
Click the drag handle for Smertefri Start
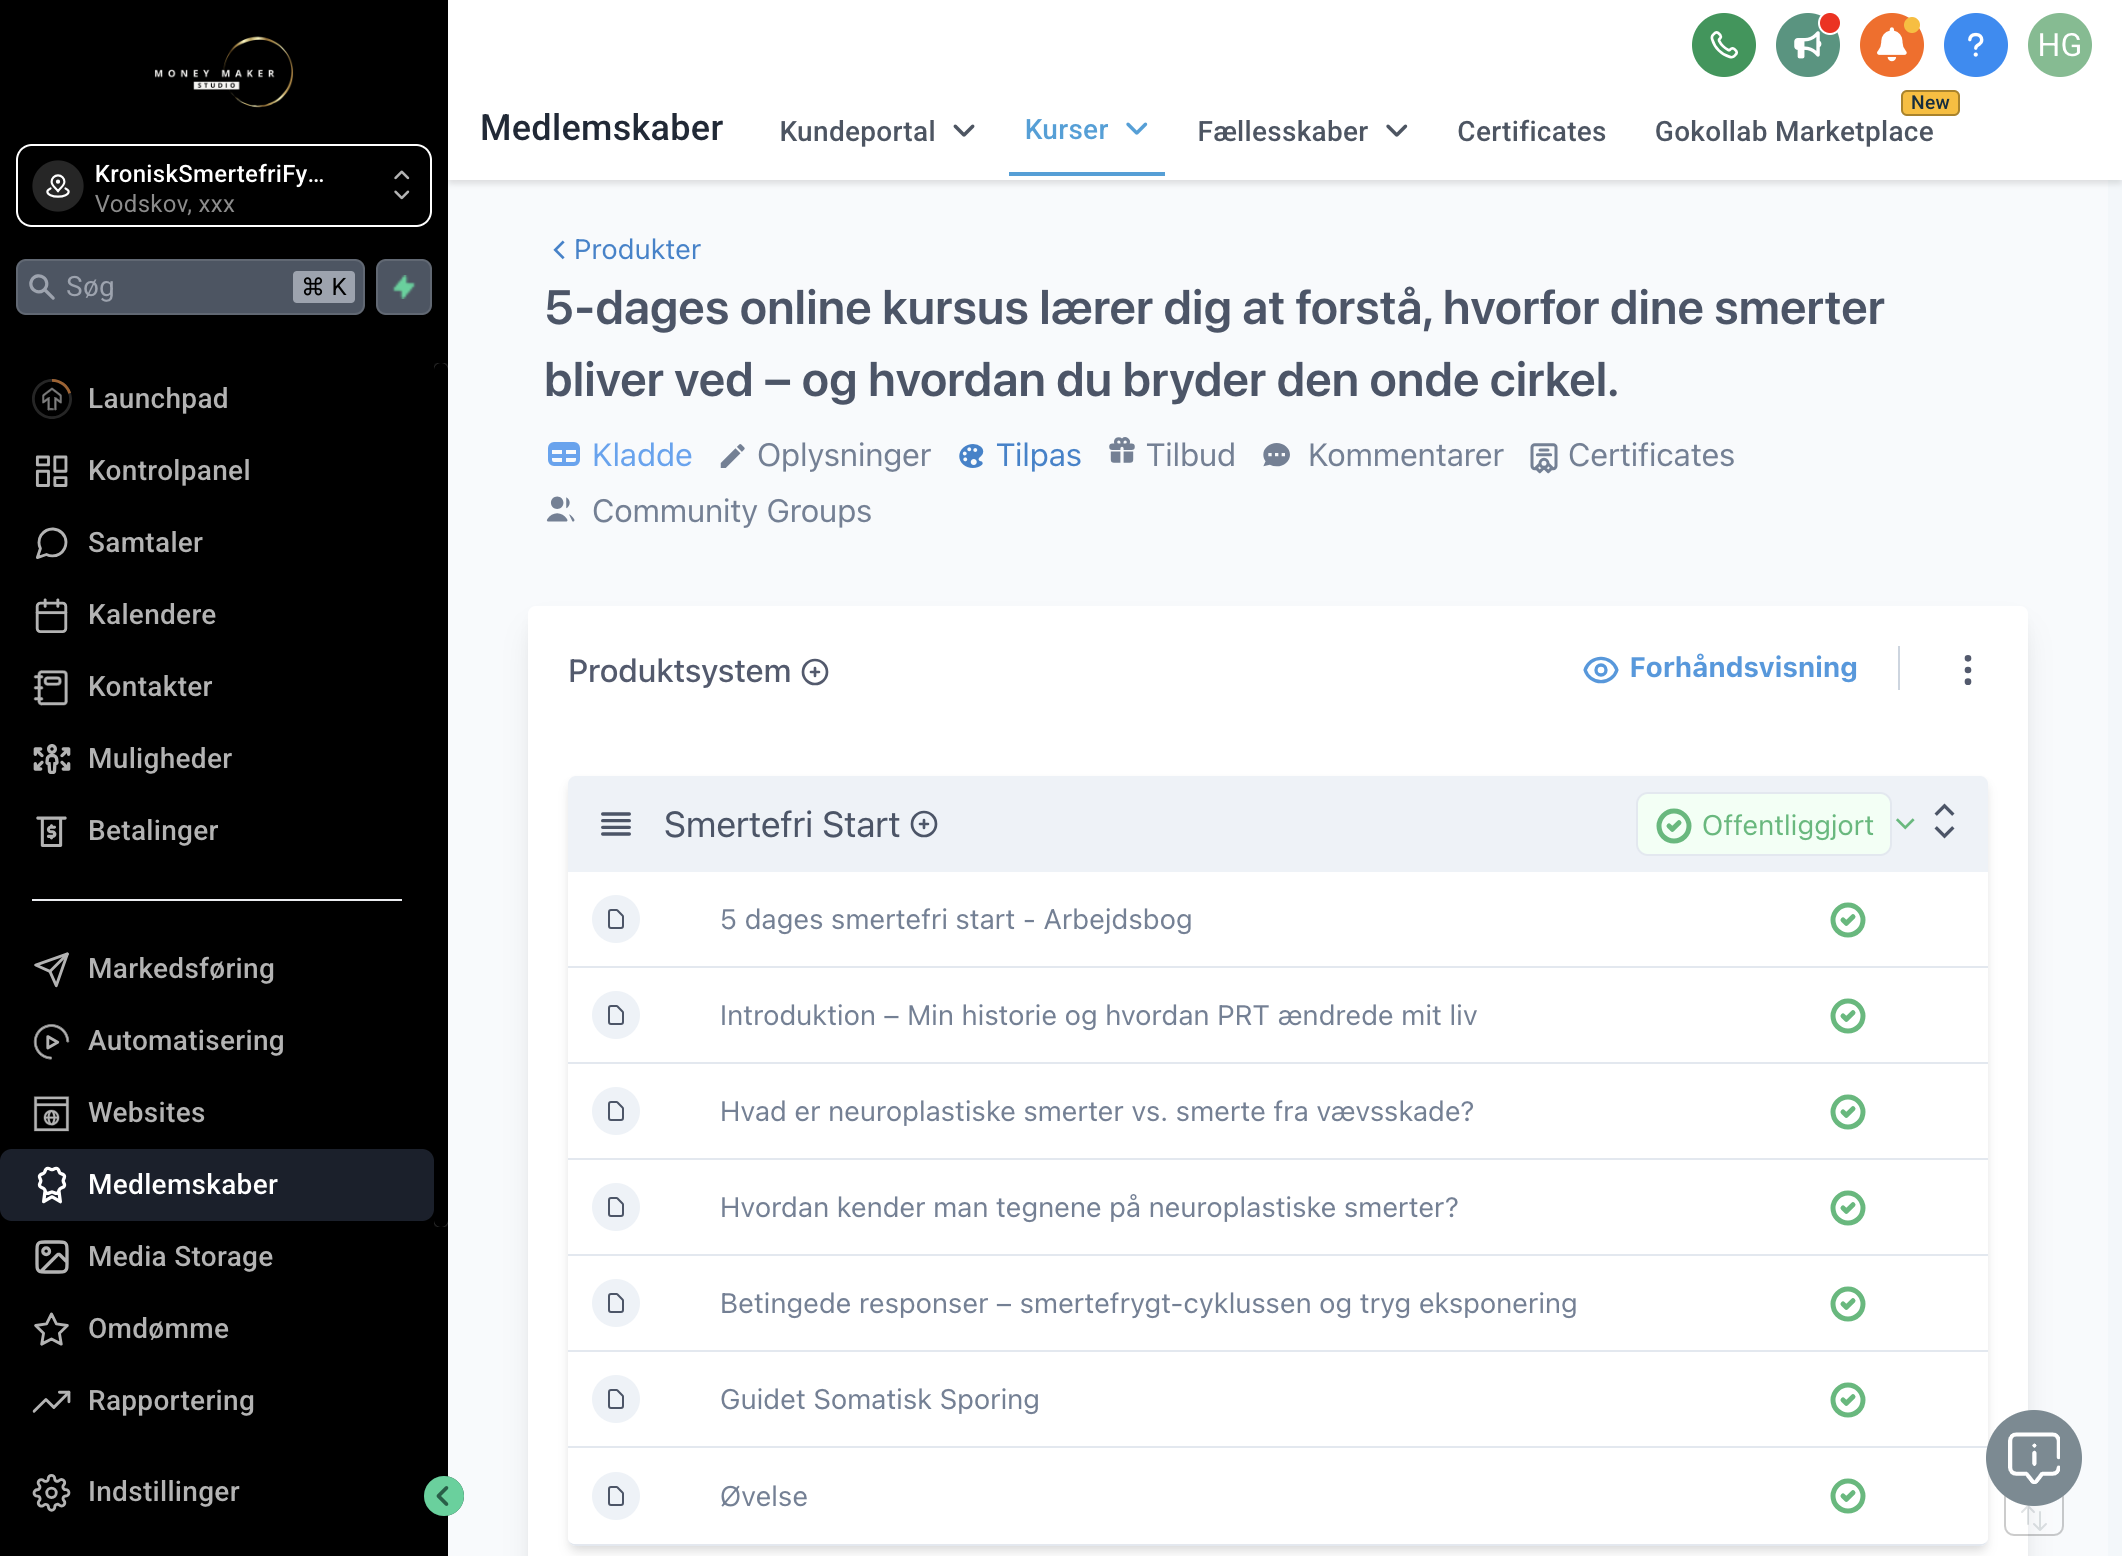click(616, 825)
